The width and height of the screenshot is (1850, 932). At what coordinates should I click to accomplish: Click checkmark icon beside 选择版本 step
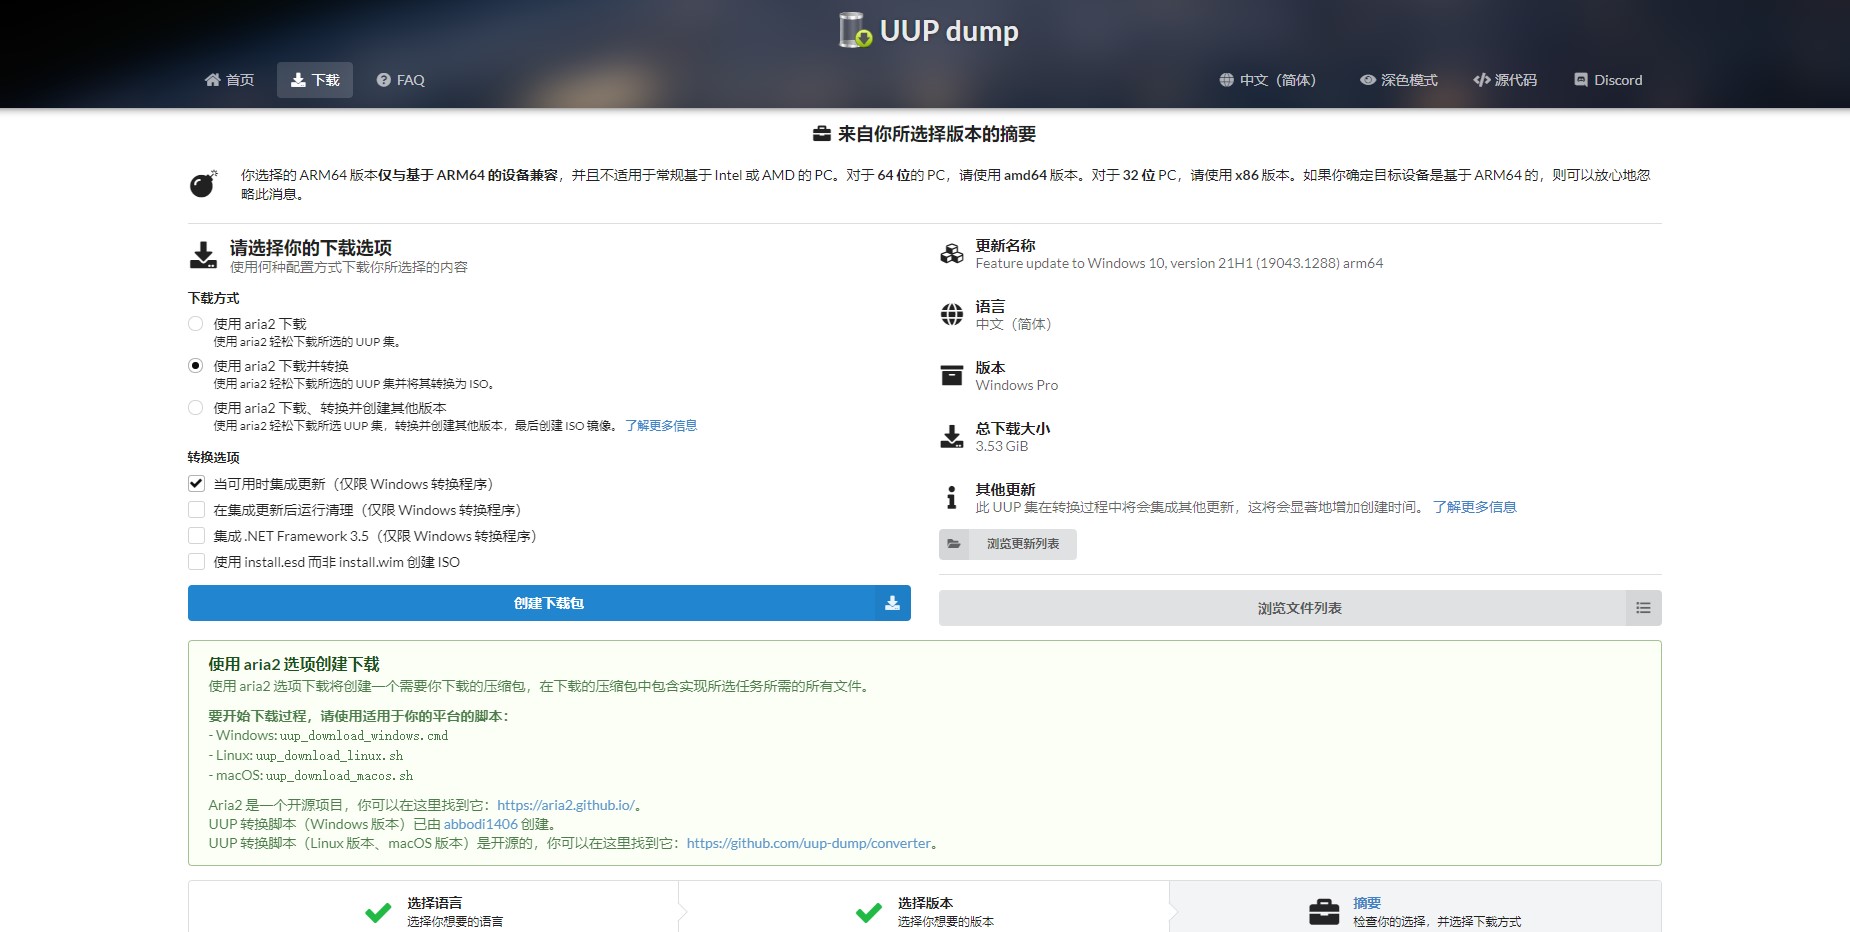click(869, 912)
